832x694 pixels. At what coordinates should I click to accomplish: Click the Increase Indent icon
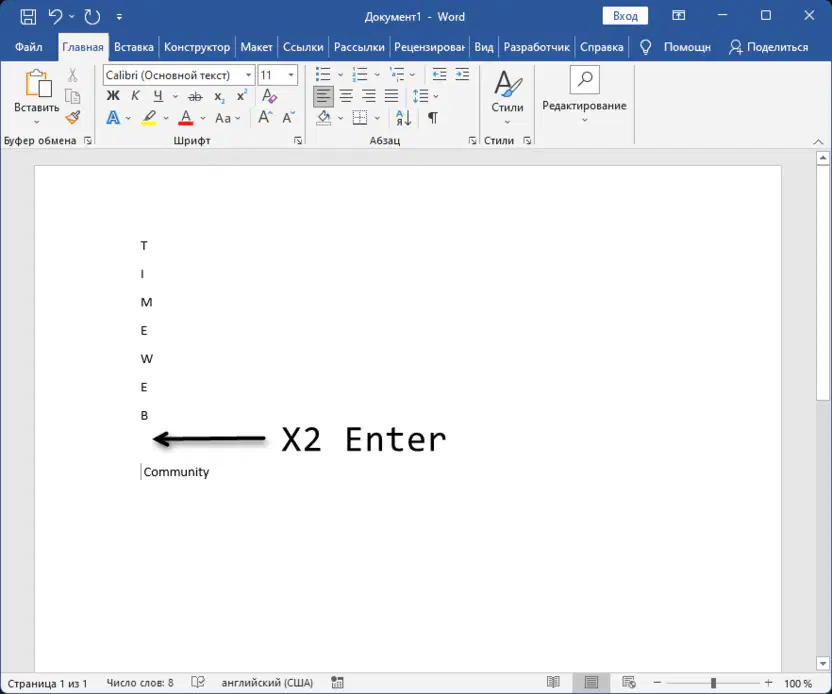point(462,74)
